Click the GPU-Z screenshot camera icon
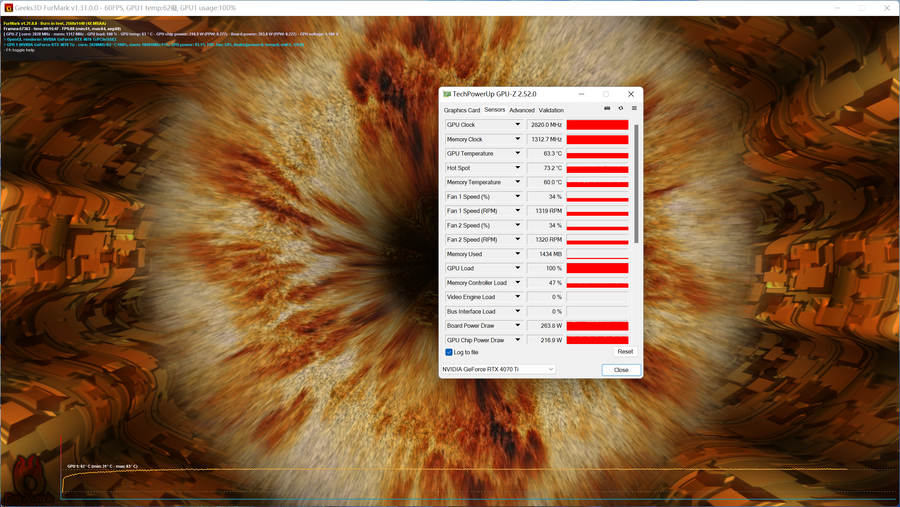This screenshot has height=507, width=900. point(607,108)
